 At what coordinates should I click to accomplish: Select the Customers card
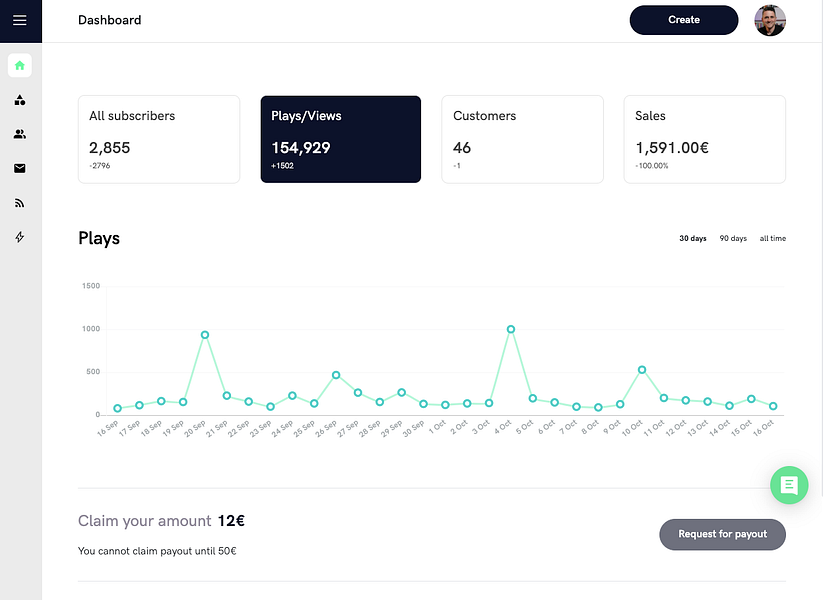pos(522,139)
